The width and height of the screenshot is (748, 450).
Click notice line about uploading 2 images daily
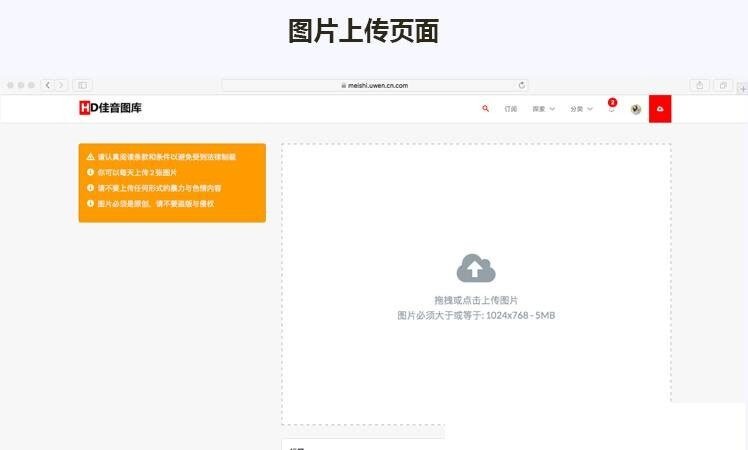pos(137,172)
